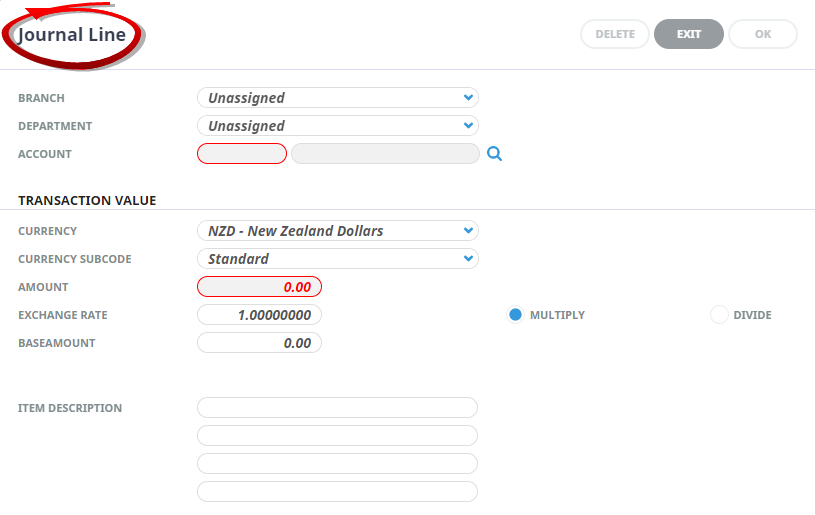Click the fourth Item Description line
The image size is (815, 515).
337,492
